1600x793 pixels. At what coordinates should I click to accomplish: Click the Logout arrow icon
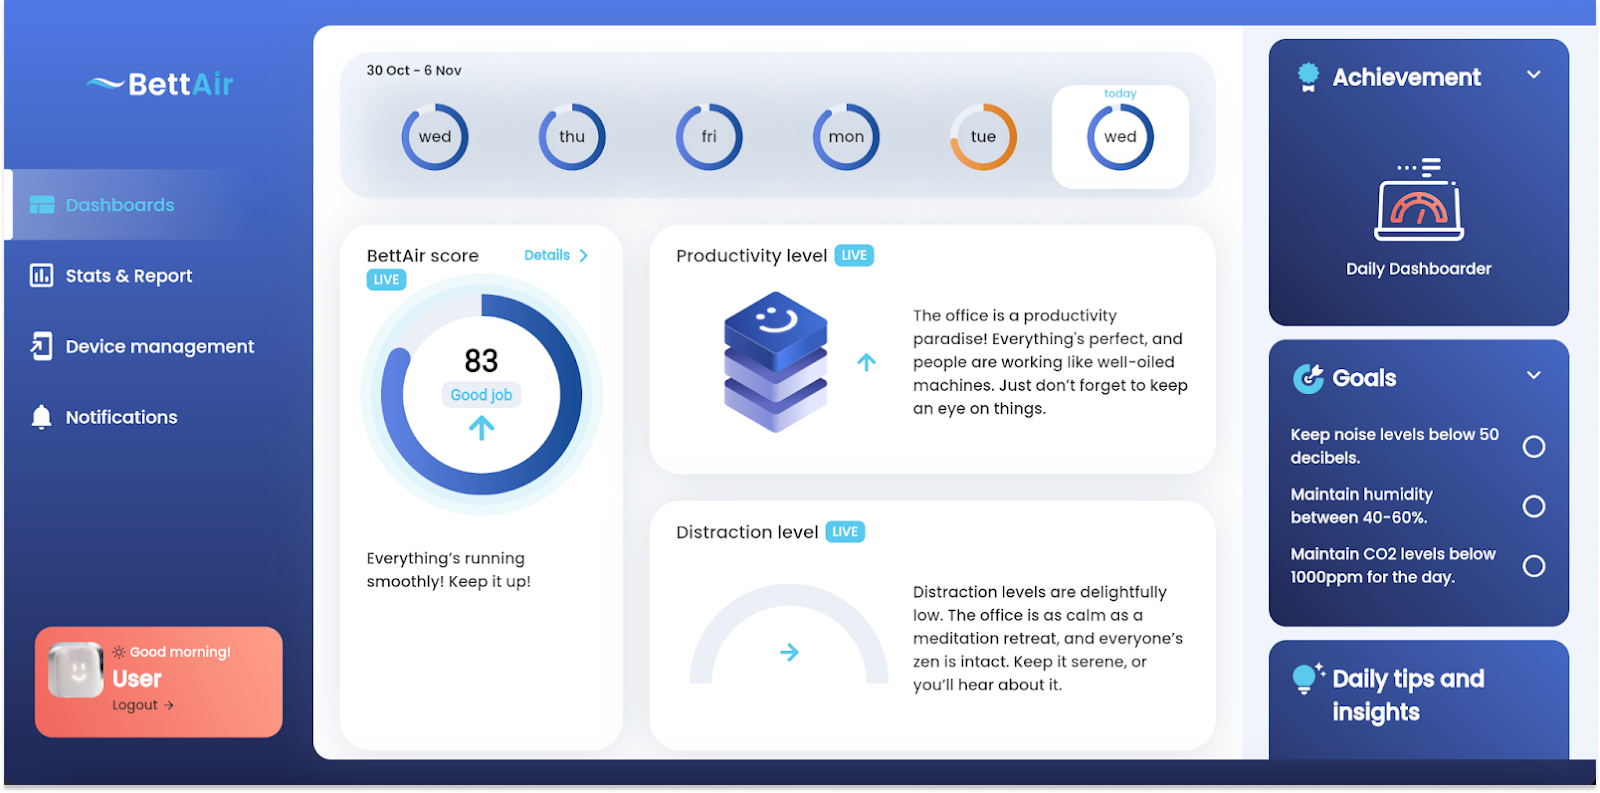click(x=169, y=705)
